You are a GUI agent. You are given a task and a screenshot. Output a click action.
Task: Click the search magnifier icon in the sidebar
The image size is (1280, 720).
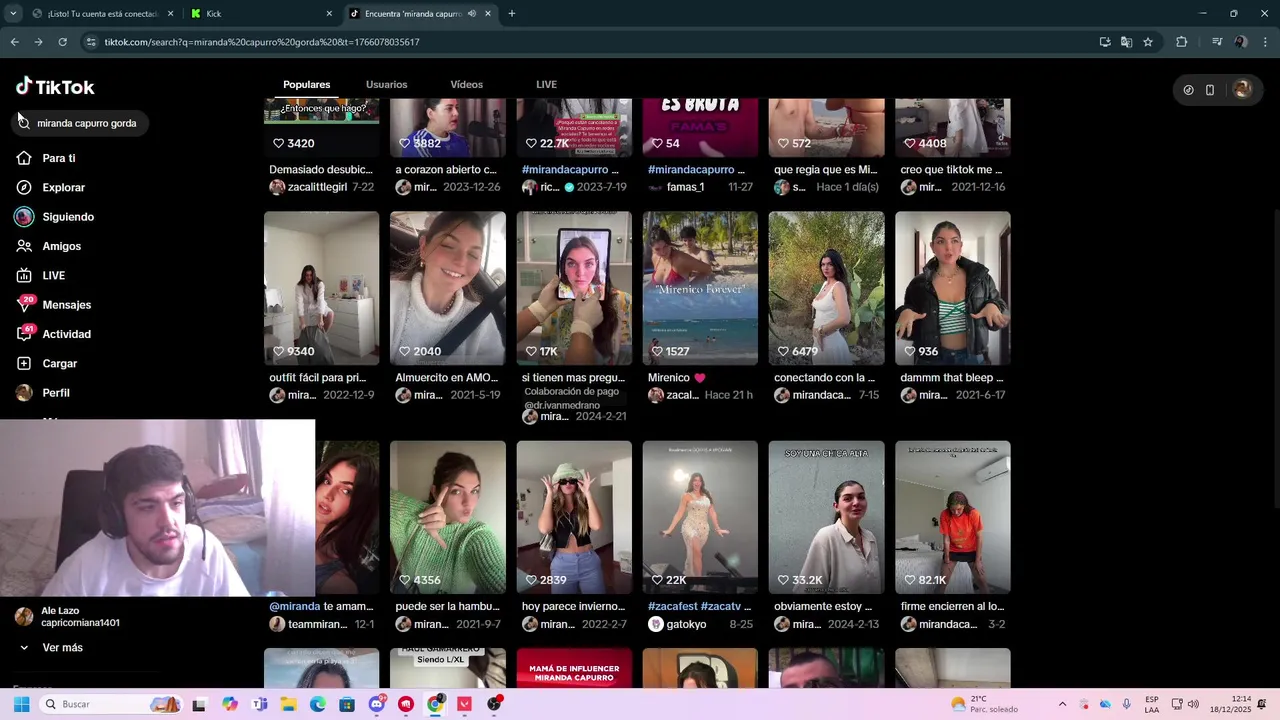tap(24, 123)
